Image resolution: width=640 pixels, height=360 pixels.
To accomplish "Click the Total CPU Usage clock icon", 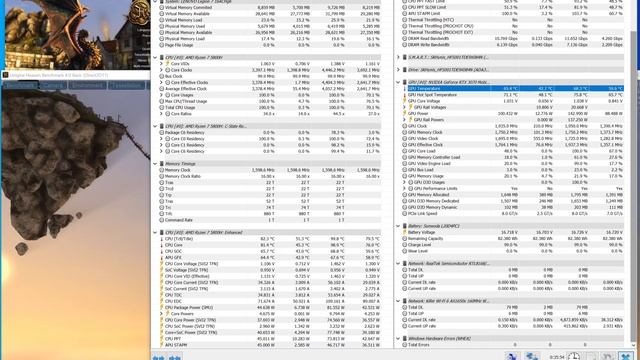I will [x=162, y=108].
